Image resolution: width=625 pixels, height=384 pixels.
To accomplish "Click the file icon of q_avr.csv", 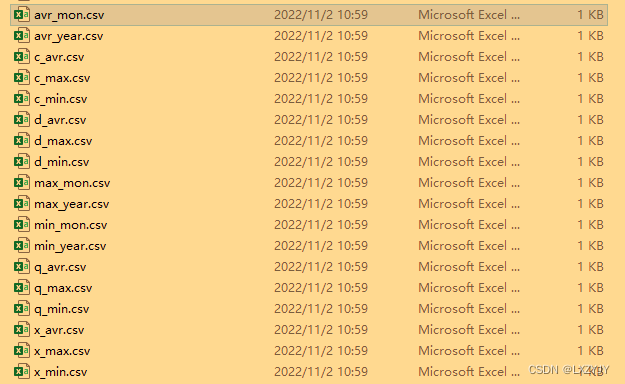I will [22, 267].
